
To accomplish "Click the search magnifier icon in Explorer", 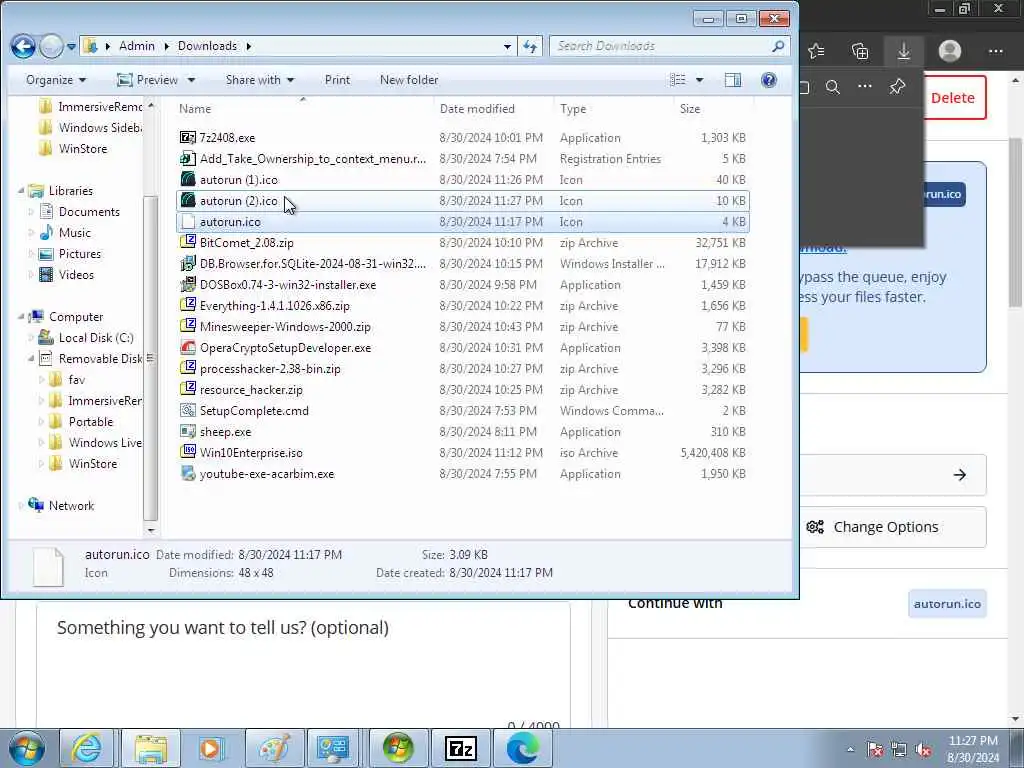I will [x=778, y=46].
